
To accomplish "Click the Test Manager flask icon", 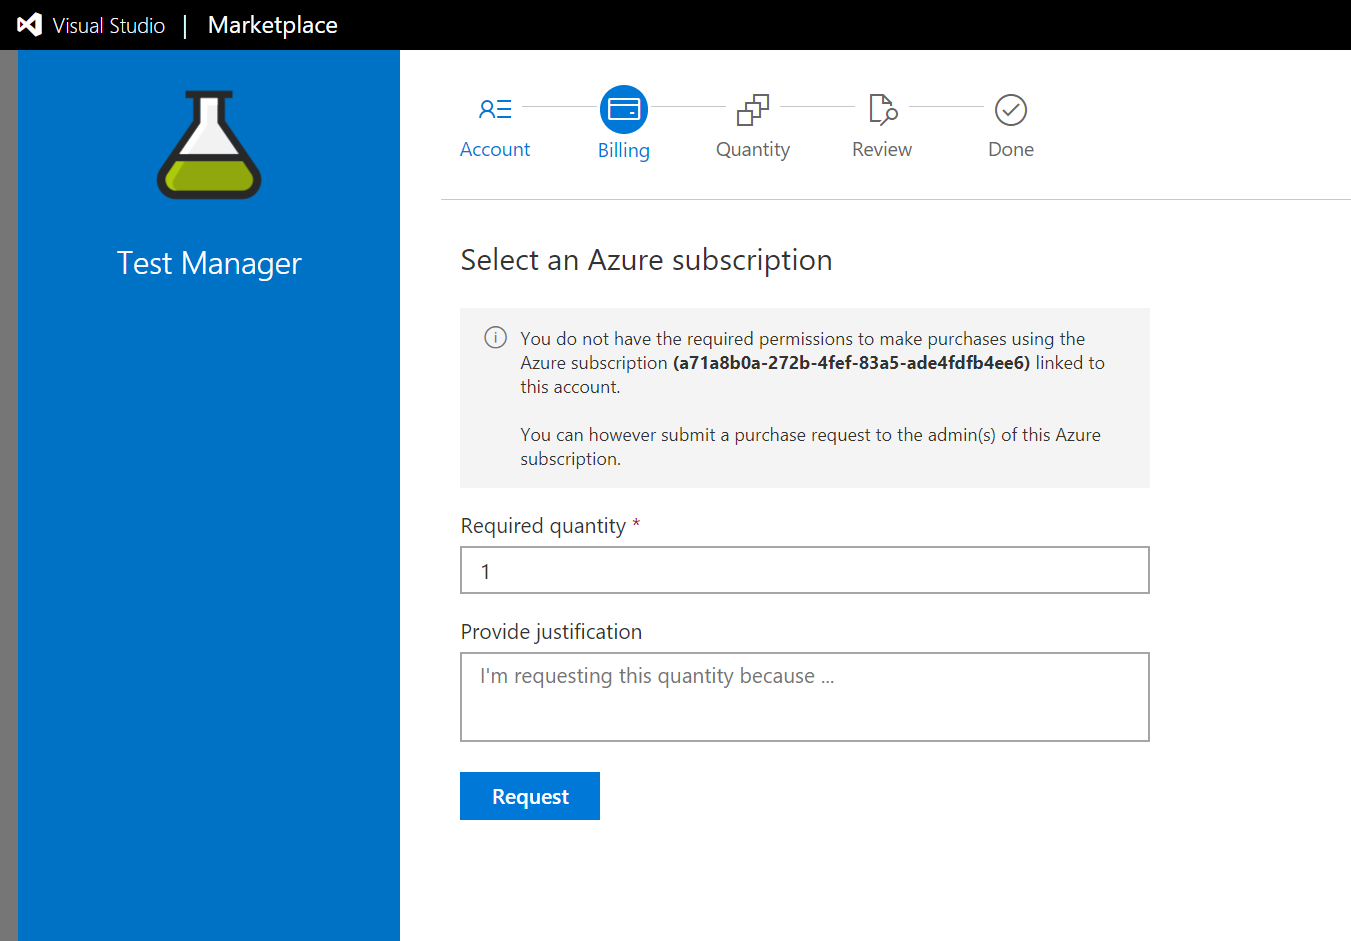I will tap(209, 145).
